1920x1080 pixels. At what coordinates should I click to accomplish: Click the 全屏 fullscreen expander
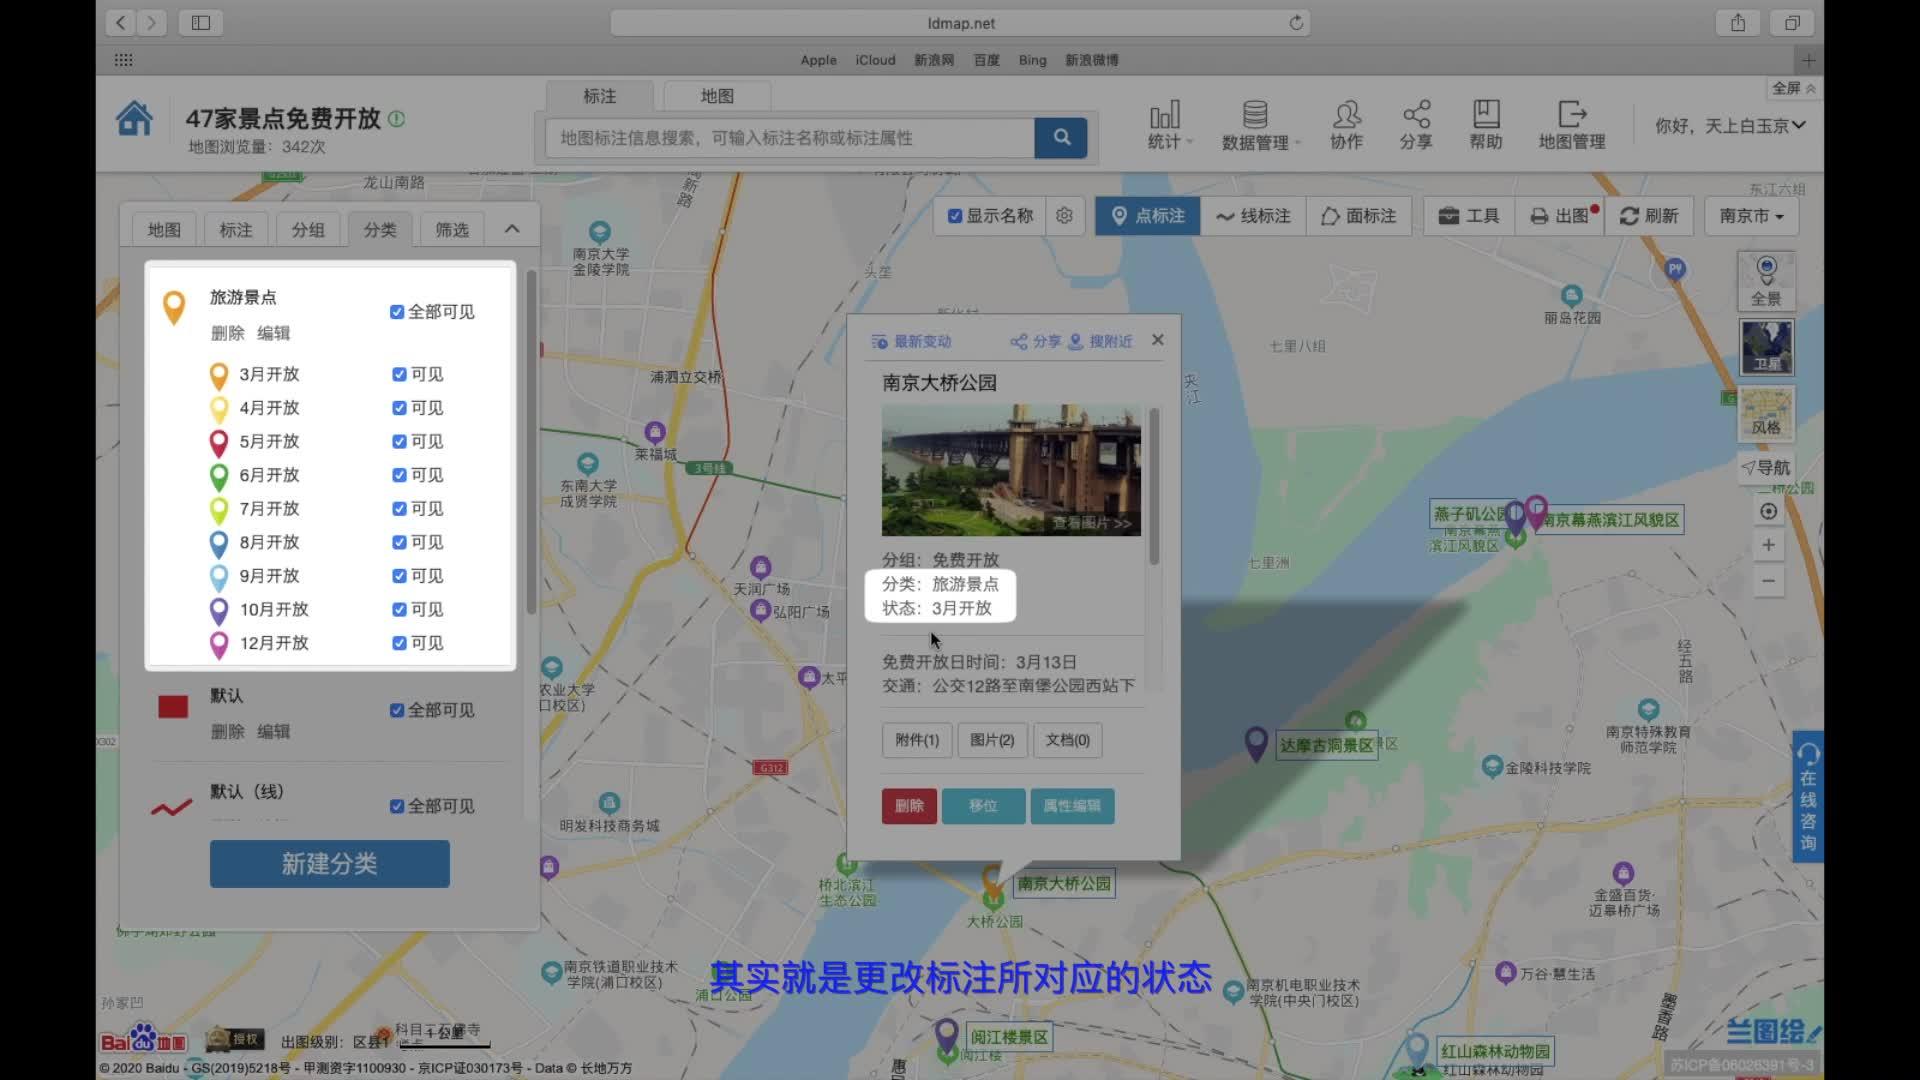1793,88
